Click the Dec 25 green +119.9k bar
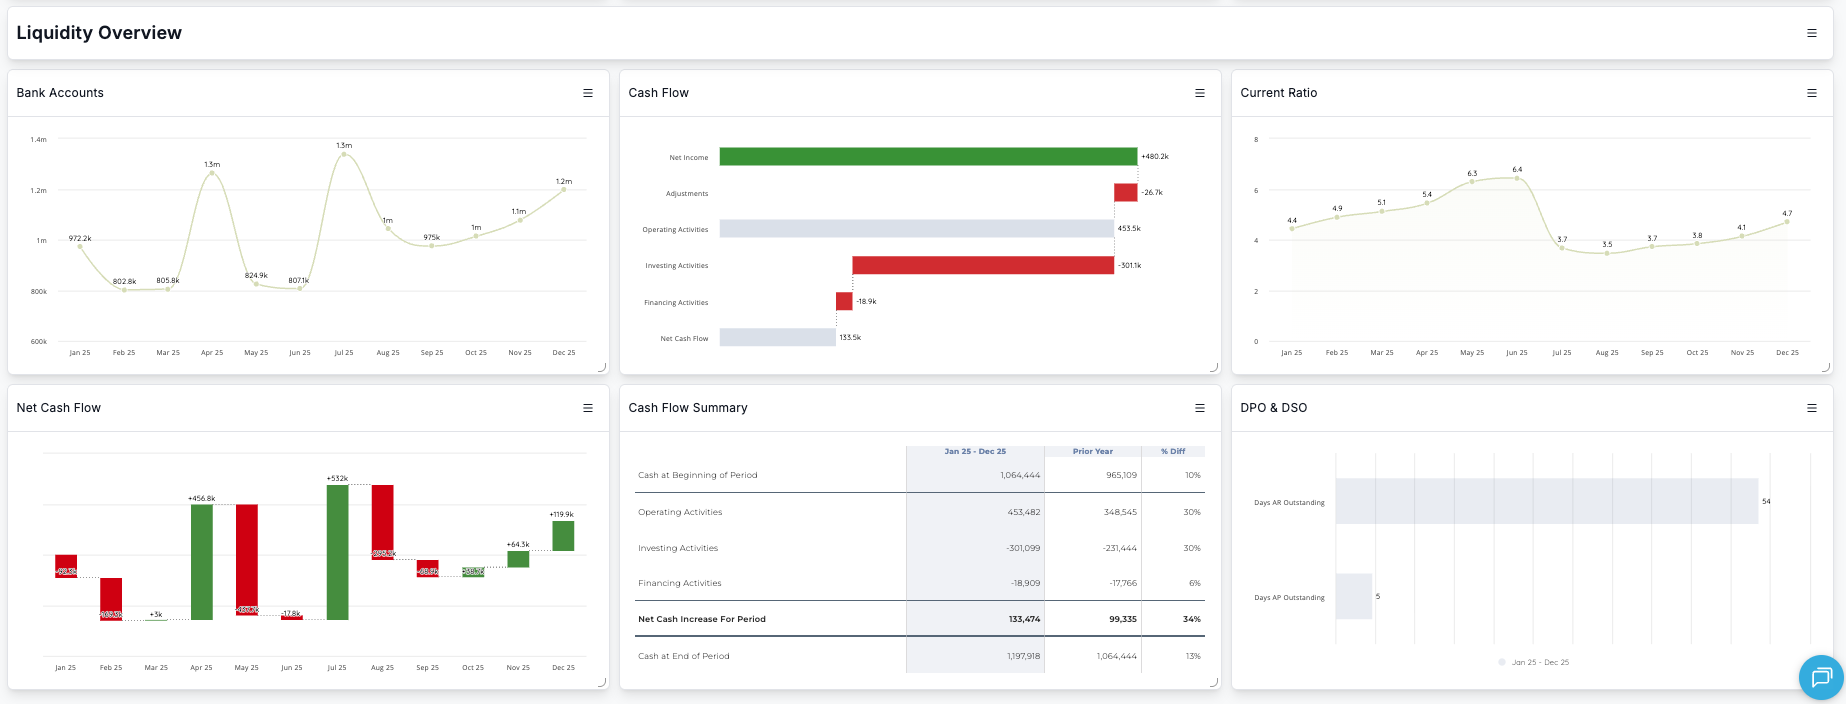 point(563,536)
